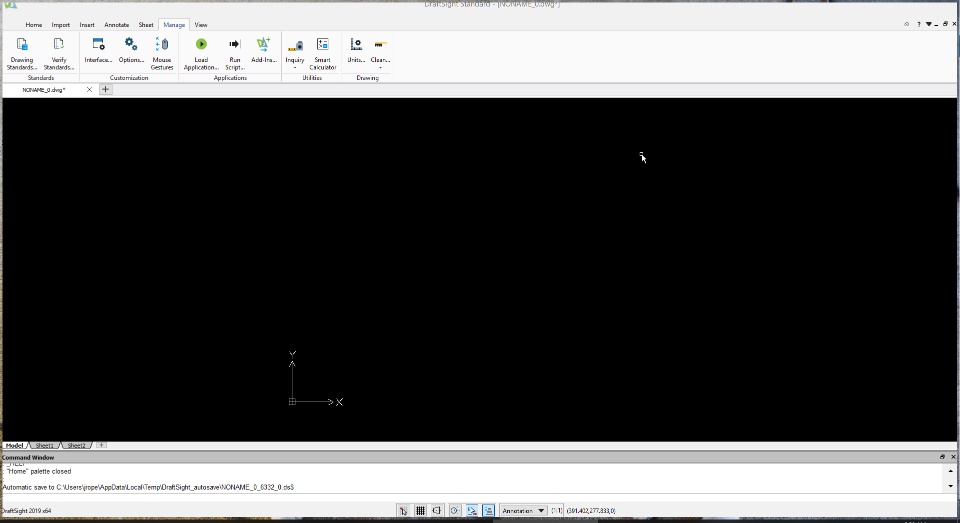Image resolution: width=960 pixels, height=523 pixels.
Task: Select the NONAME_0.dwg document tab
Action: pos(44,89)
